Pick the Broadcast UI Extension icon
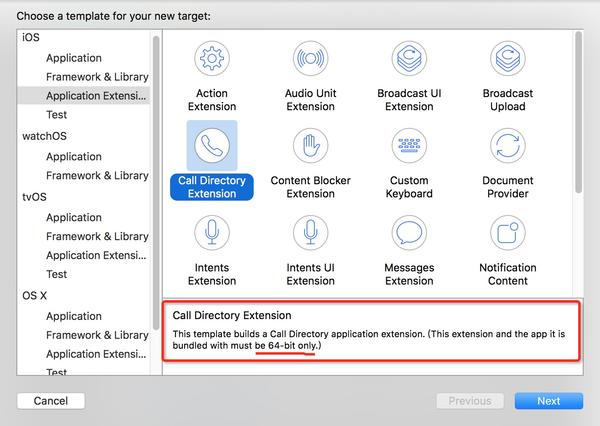This screenshot has height=426, width=600. pyautogui.click(x=409, y=59)
